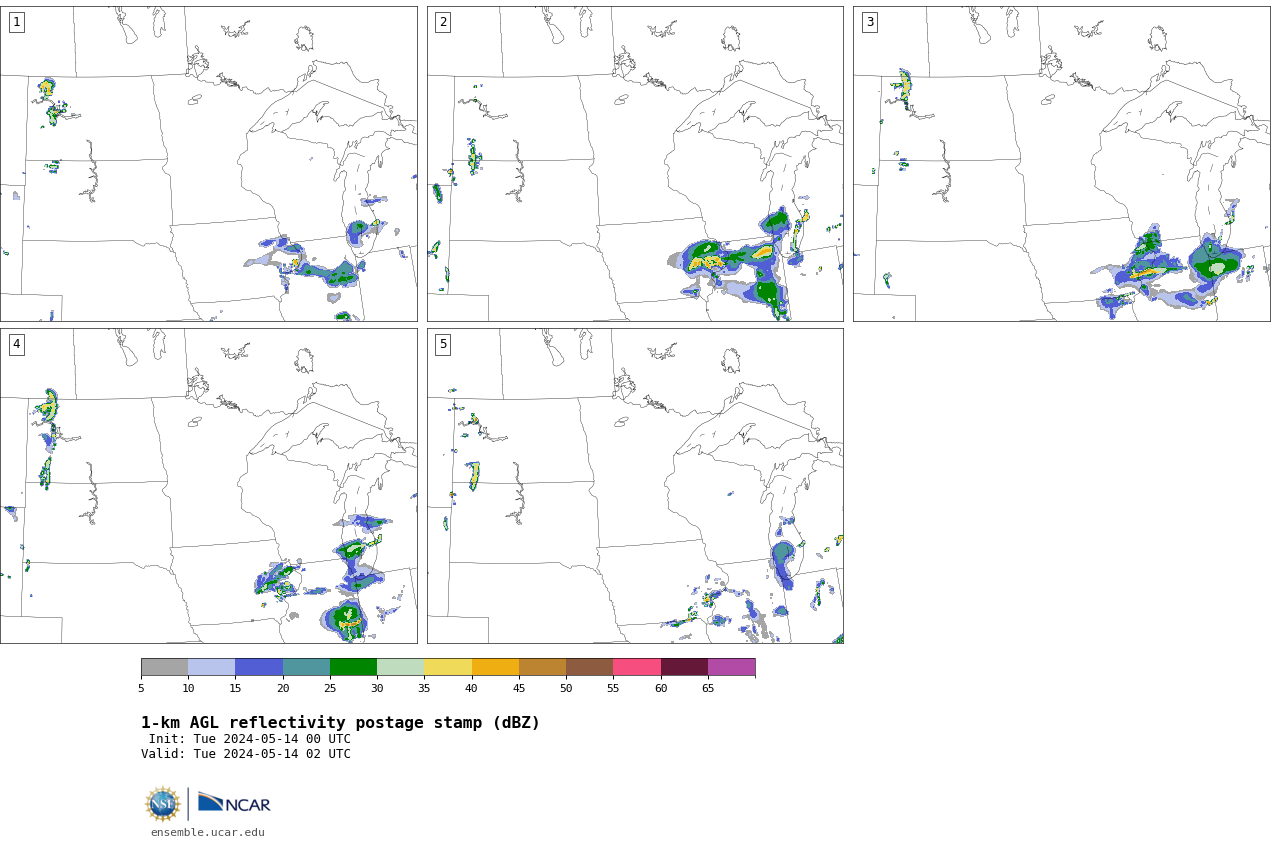Click the teal 20-25 dBZ swatch
The image size is (1280, 844).
pyautogui.click(x=306, y=667)
